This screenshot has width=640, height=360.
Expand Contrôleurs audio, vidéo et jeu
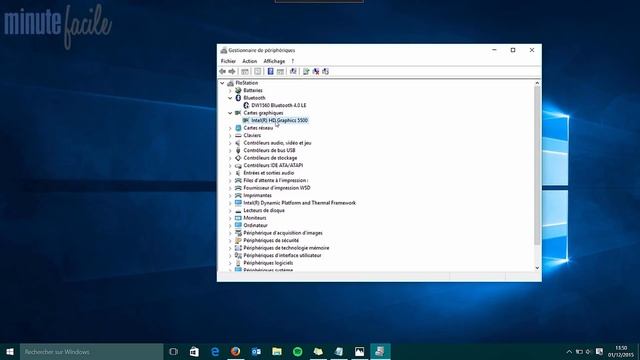tap(230, 143)
